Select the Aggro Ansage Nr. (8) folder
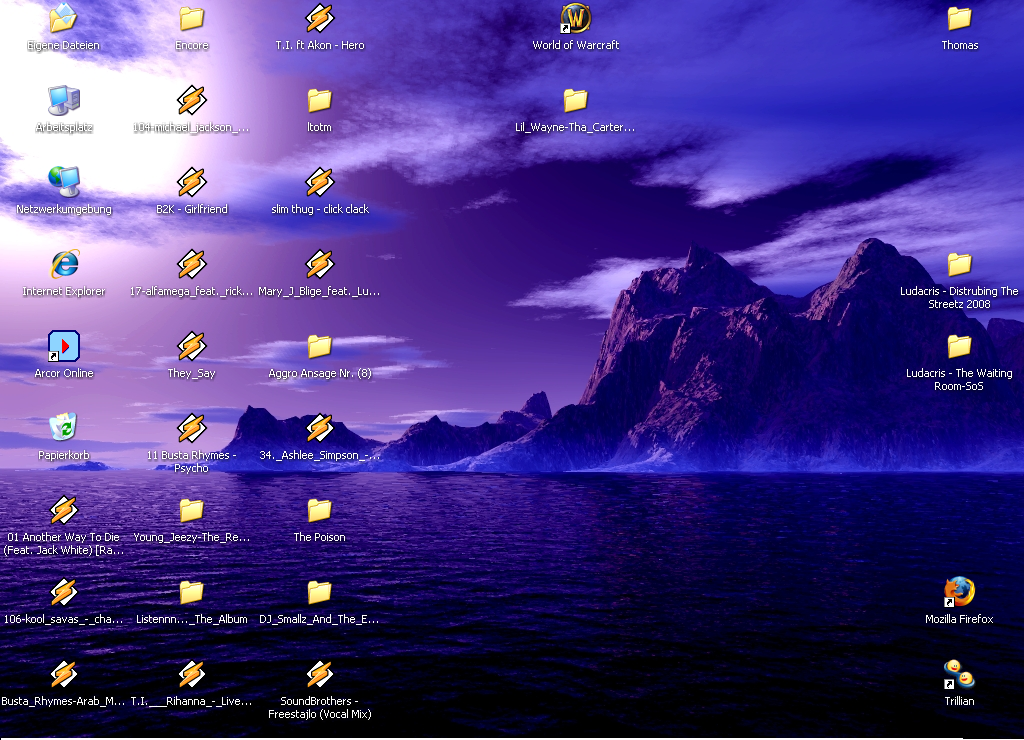The height and width of the screenshot is (740, 1024). point(320,347)
